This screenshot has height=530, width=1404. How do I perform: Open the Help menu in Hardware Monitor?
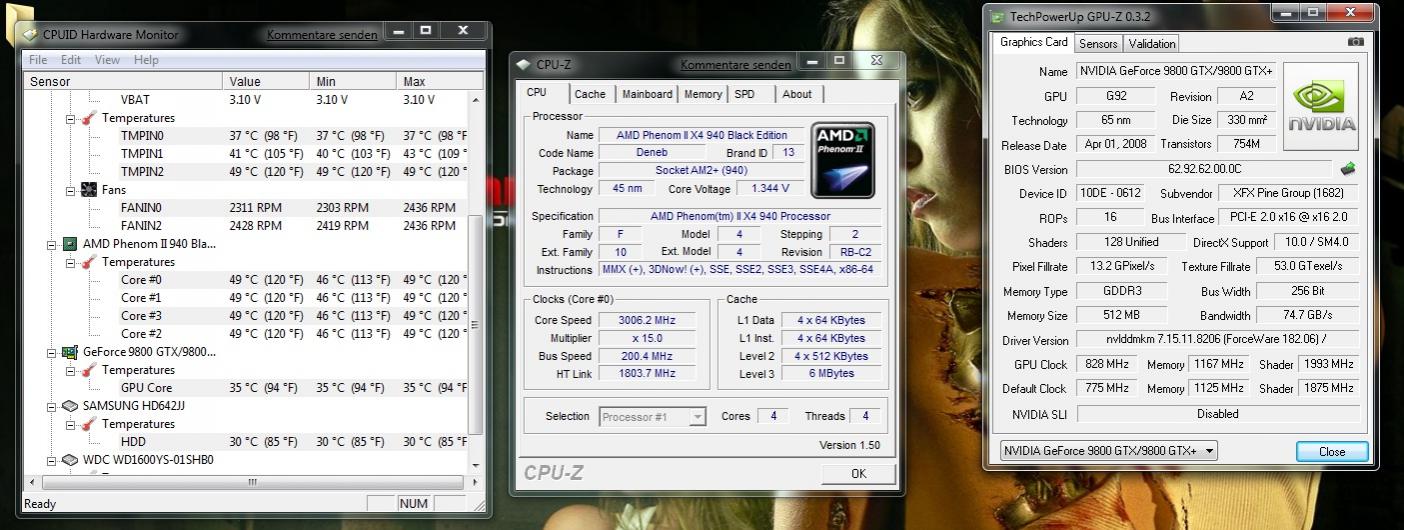click(x=146, y=60)
